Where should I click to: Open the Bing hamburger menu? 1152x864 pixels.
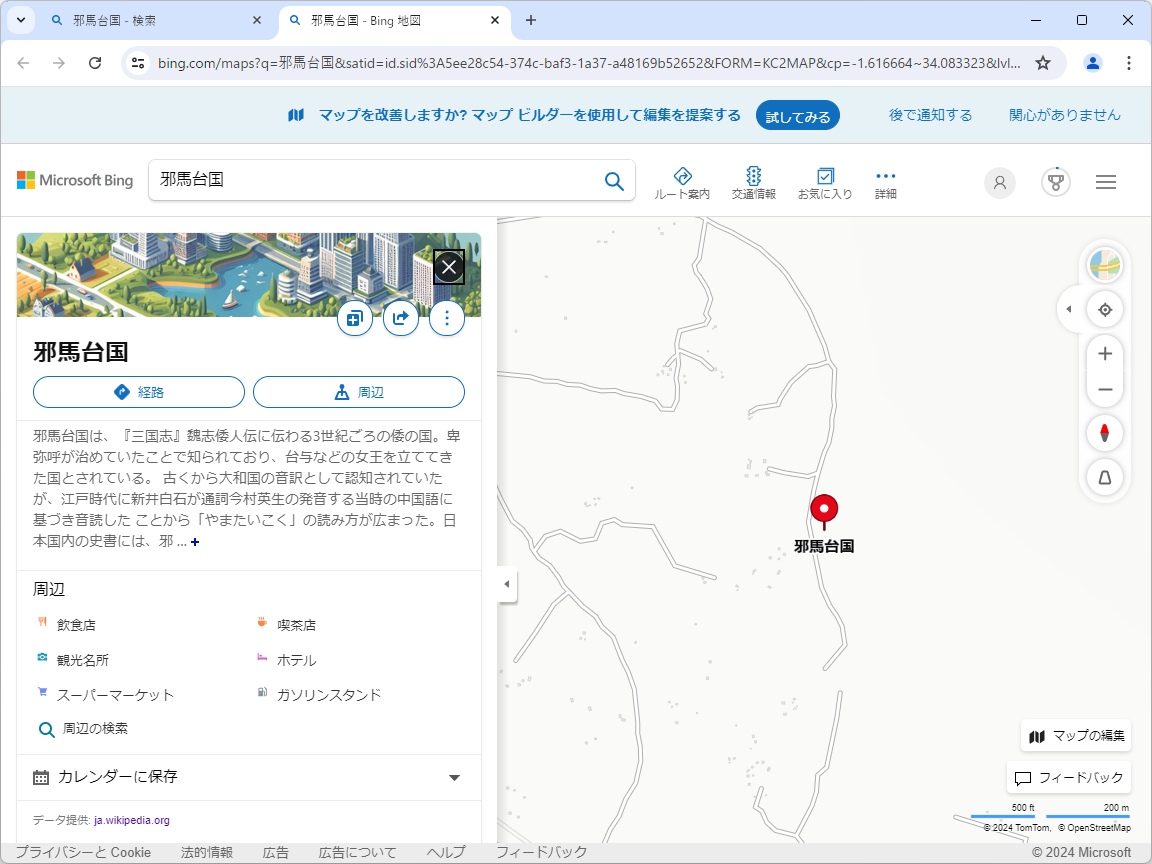click(1106, 182)
